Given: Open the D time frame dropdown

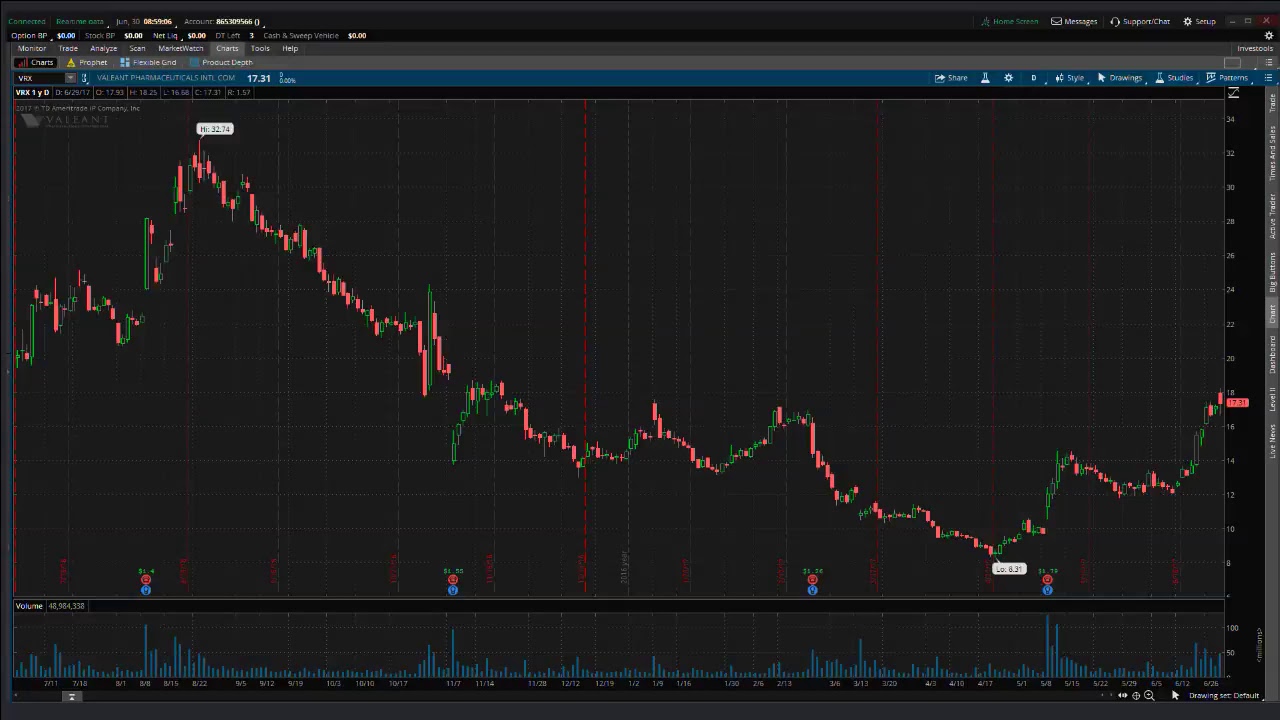Looking at the screenshot, I should (x=1034, y=78).
